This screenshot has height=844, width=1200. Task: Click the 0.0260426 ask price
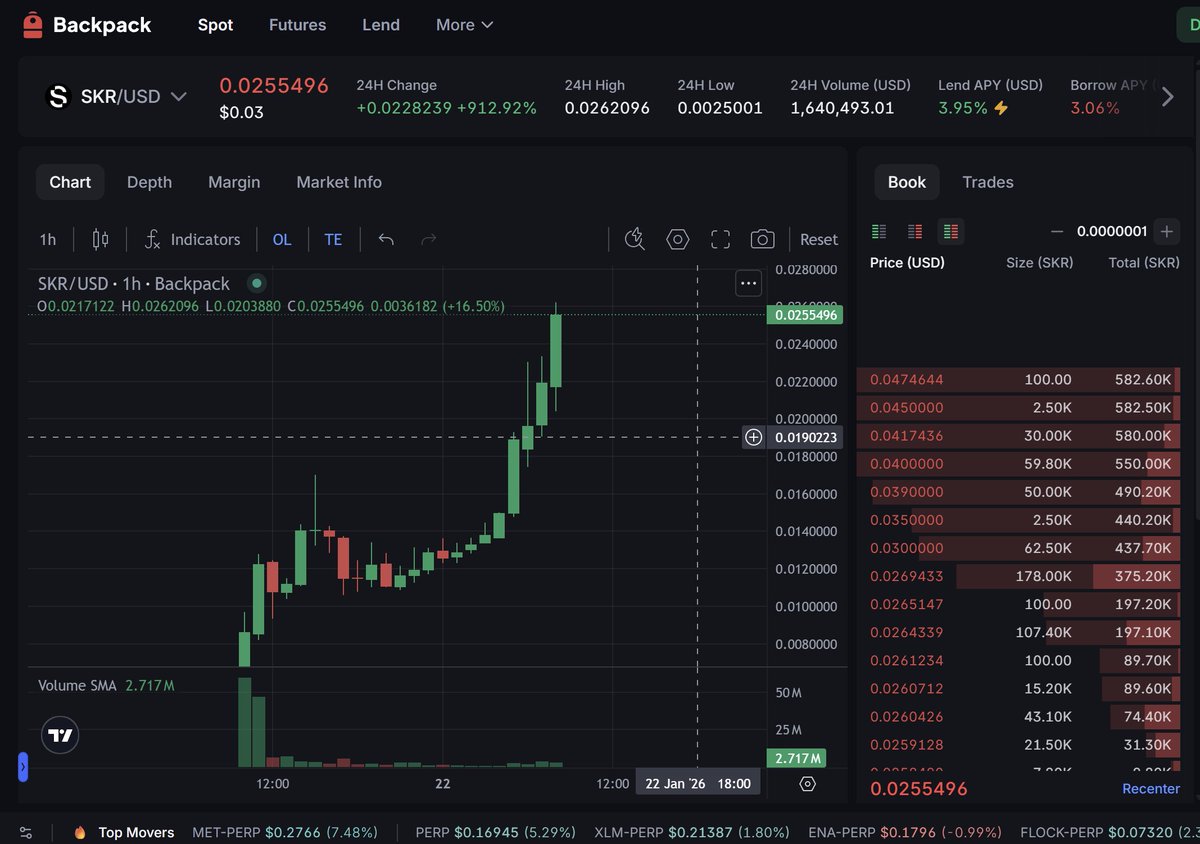click(907, 716)
